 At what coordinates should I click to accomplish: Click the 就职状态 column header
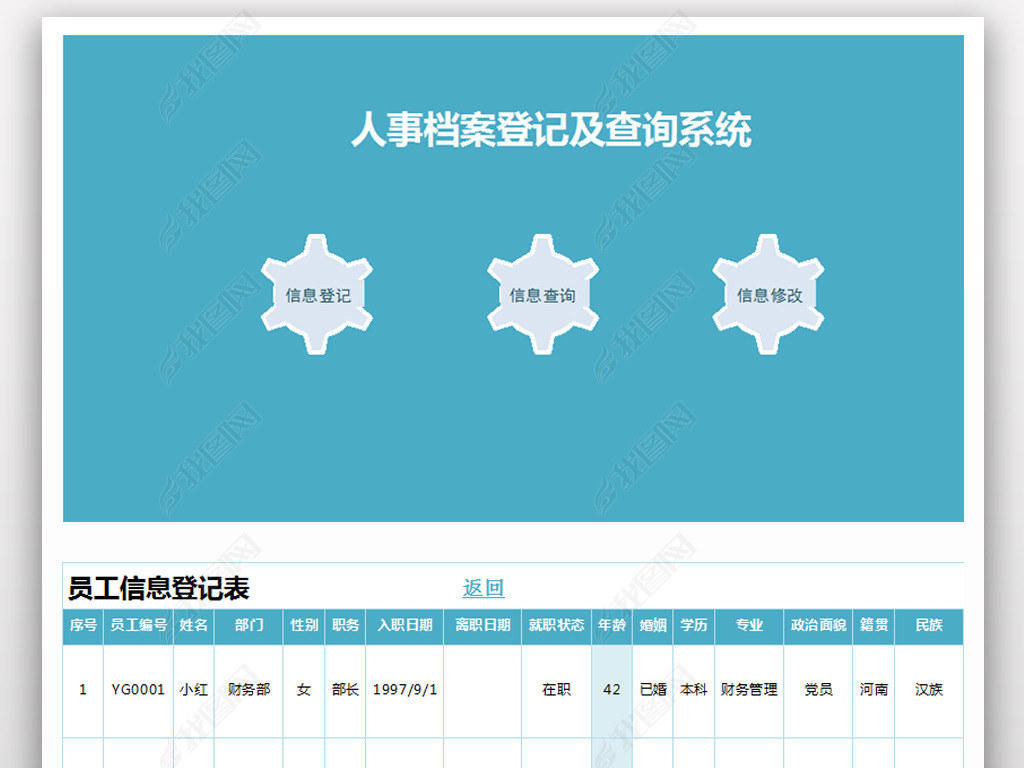pos(556,625)
